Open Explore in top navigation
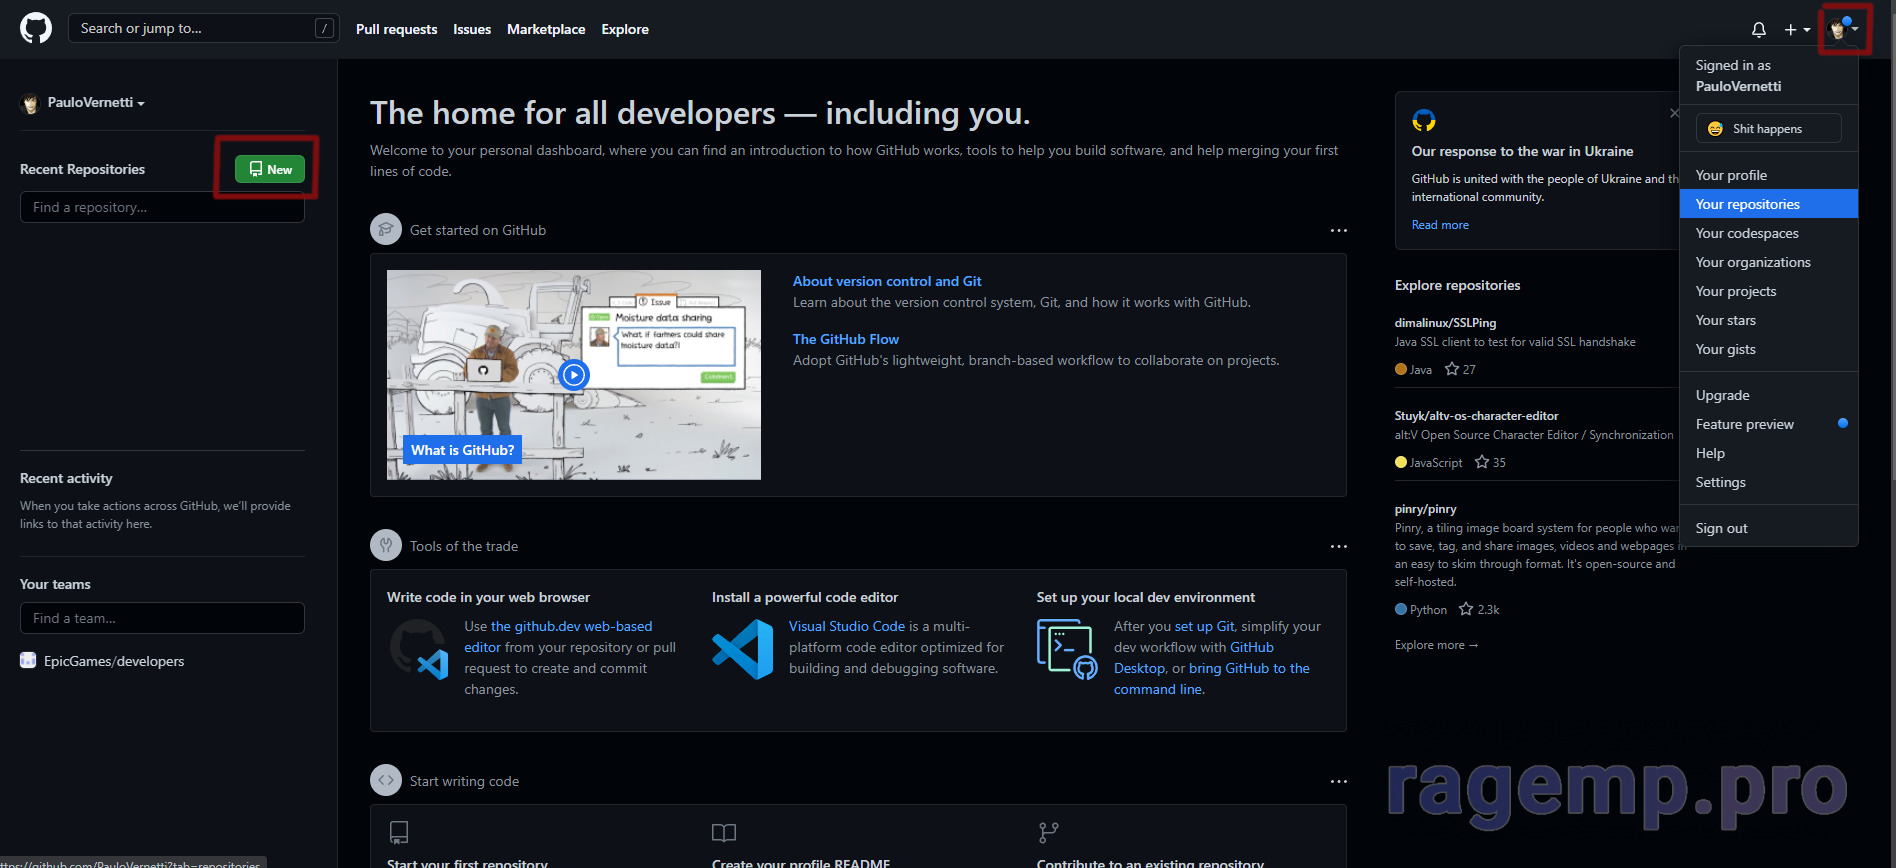 pos(625,29)
